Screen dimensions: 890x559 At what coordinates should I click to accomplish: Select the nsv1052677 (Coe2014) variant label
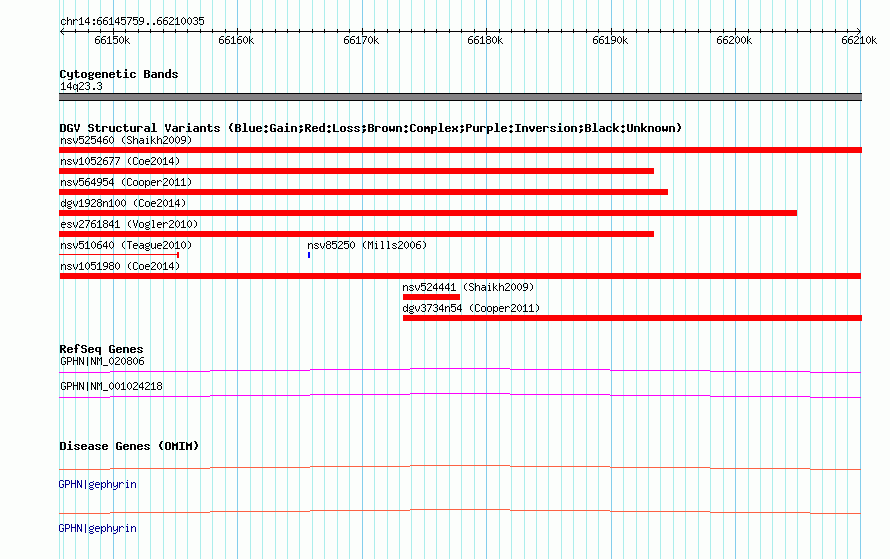point(120,161)
